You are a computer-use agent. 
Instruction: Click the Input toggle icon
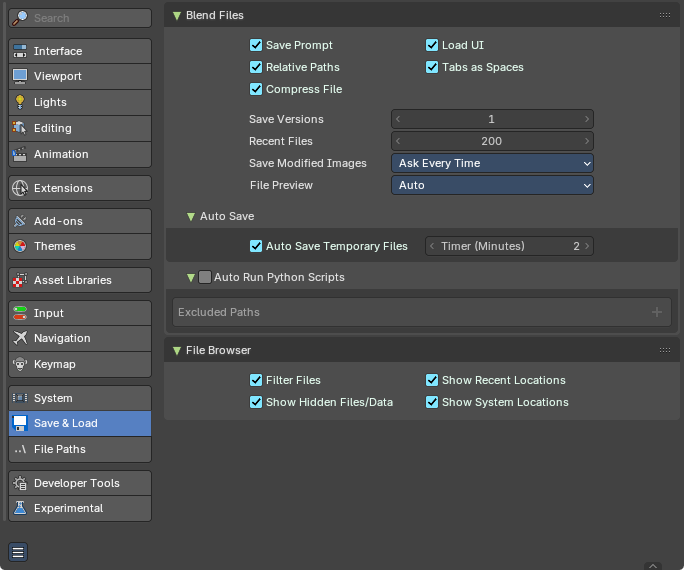click(x=20, y=313)
